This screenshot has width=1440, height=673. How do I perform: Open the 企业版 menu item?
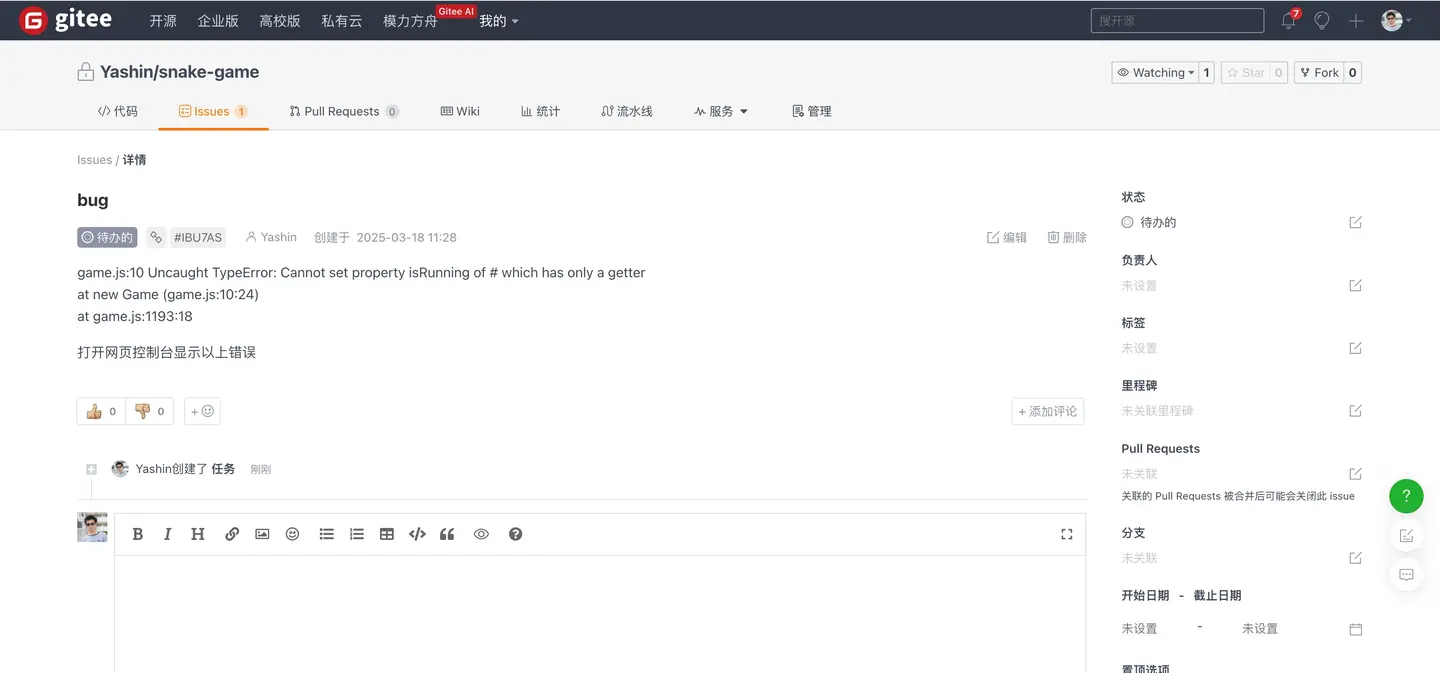pyautogui.click(x=218, y=20)
